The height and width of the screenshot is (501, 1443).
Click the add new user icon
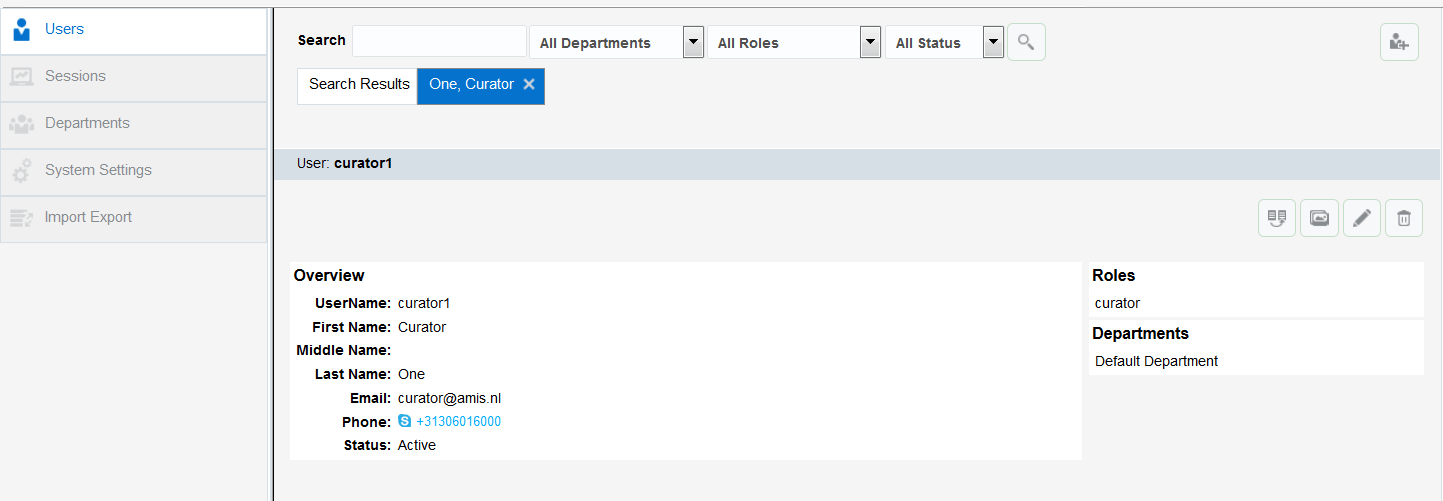1399,43
